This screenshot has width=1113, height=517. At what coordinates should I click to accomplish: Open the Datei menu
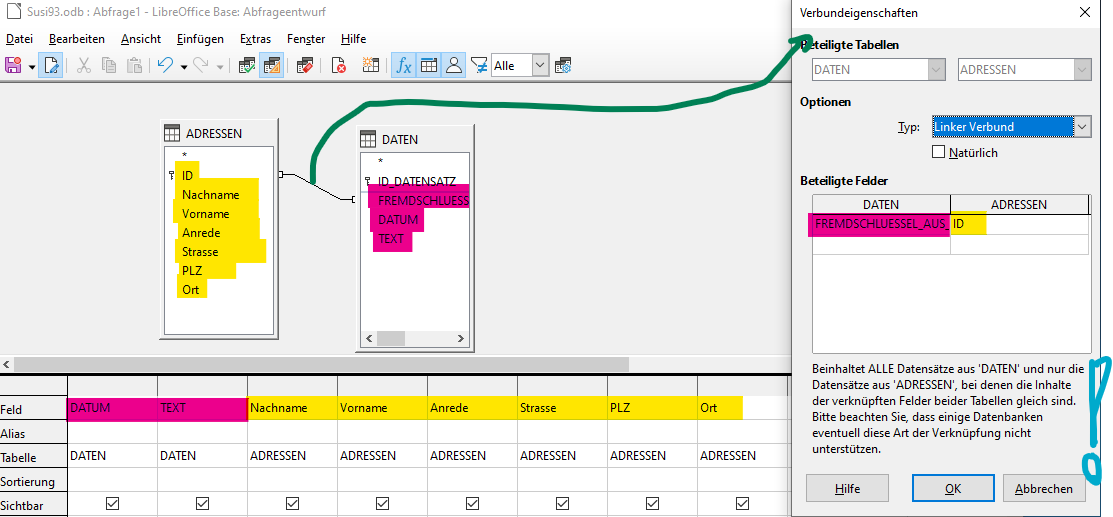coord(18,39)
